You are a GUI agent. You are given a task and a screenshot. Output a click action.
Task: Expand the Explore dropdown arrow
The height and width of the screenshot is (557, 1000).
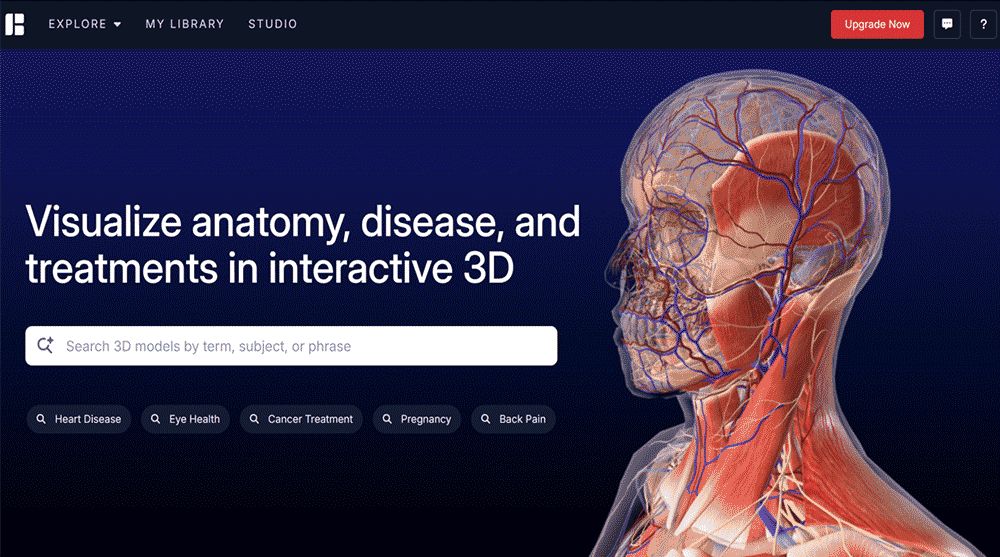point(117,24)
